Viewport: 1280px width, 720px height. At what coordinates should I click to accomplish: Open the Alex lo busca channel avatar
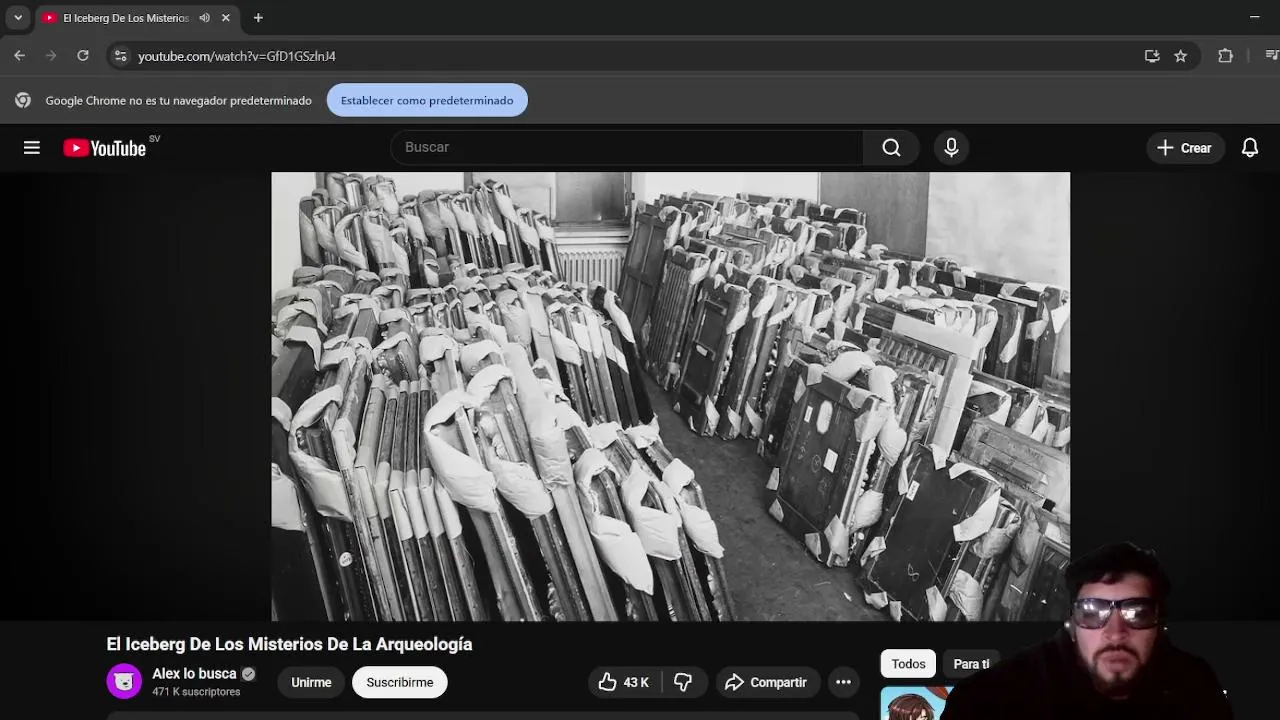tap(124, 682)
